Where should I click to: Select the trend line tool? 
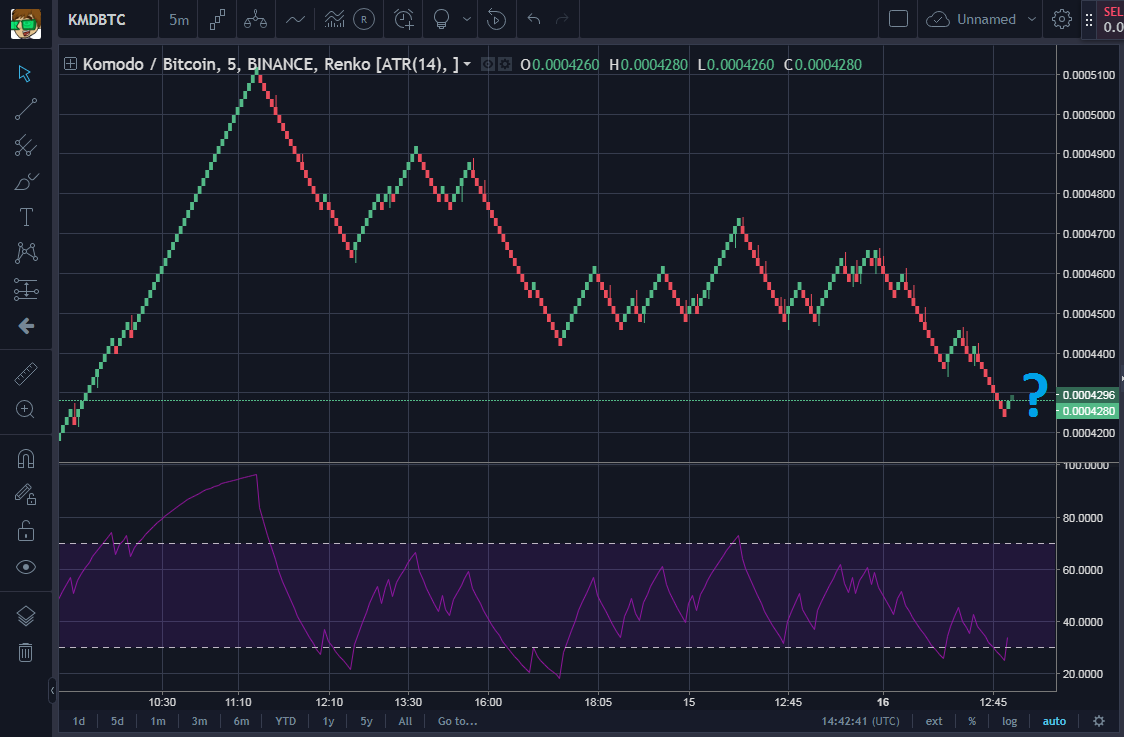[25, 109]
